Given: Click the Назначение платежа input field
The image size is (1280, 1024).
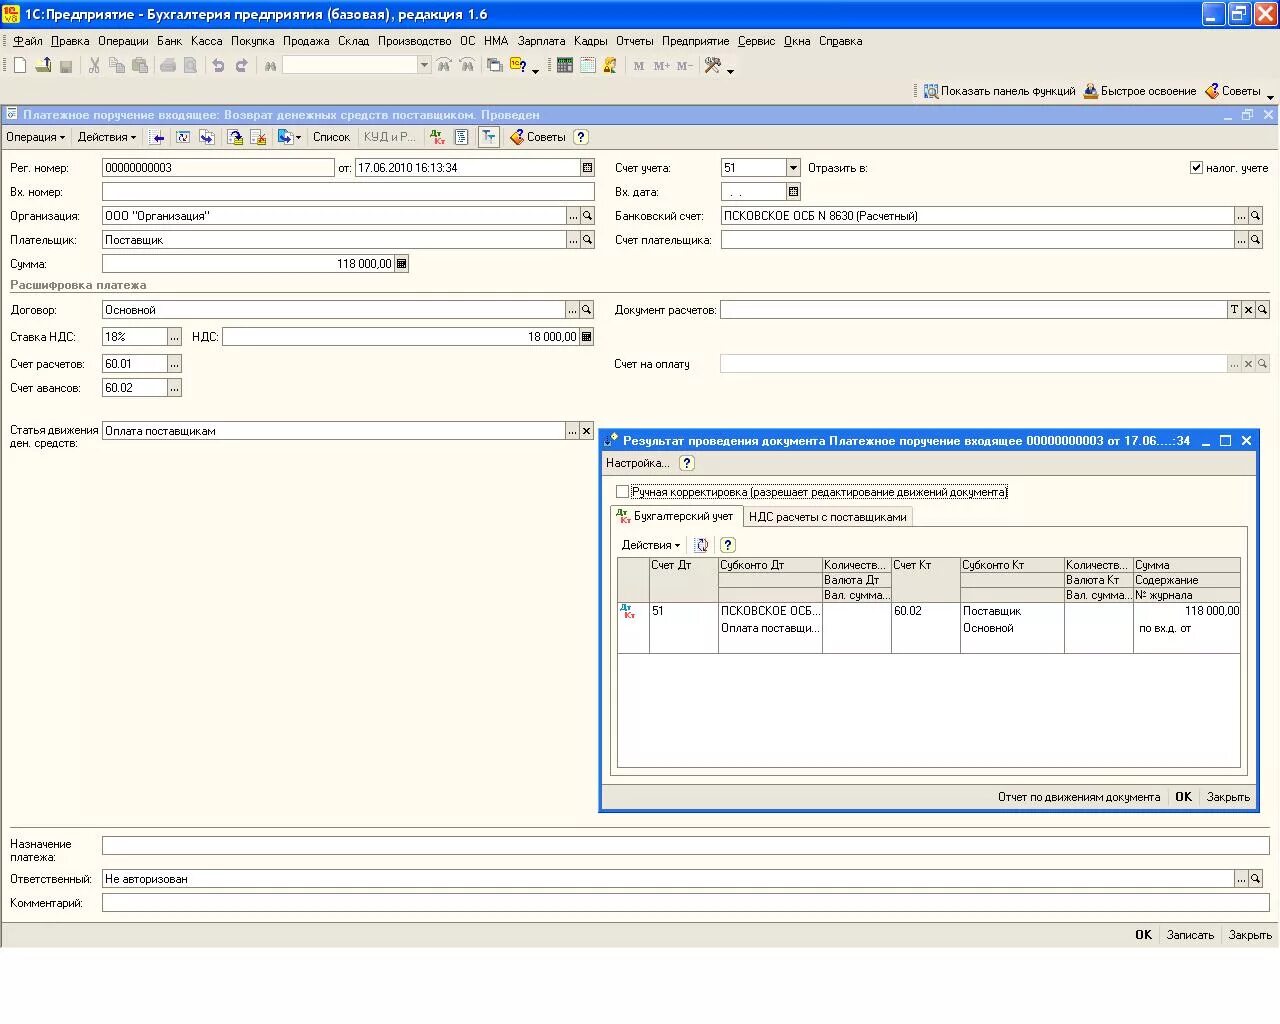Looking at the screenshot, I should pos(685,845).
